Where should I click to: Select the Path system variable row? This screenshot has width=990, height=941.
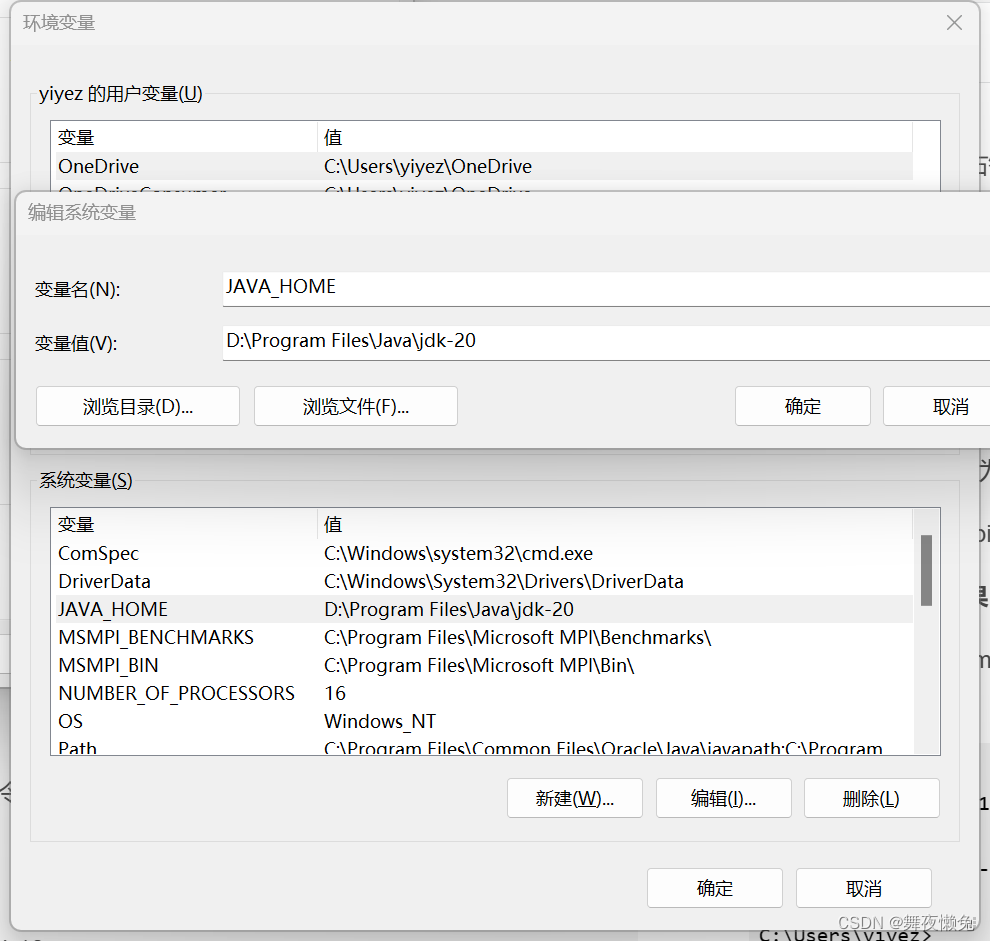click(x=484, y=746)
